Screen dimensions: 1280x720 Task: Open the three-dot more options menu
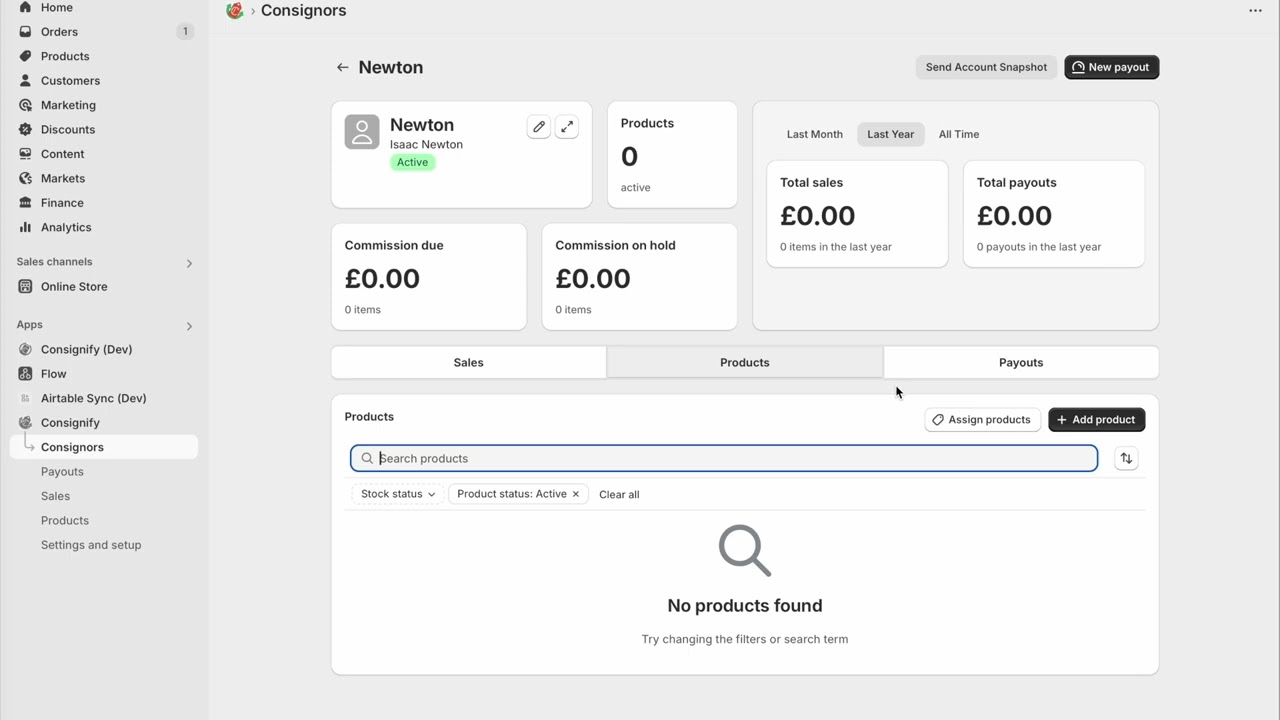(1255, 11)
